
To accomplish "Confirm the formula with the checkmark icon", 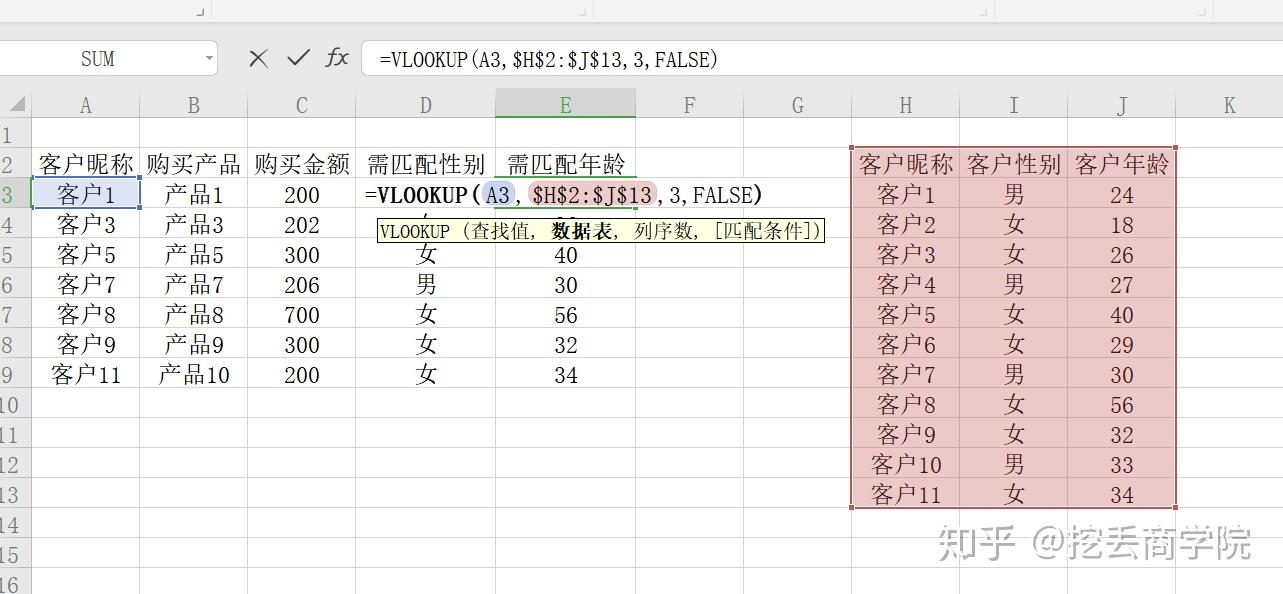I will [x=298, y=58].
